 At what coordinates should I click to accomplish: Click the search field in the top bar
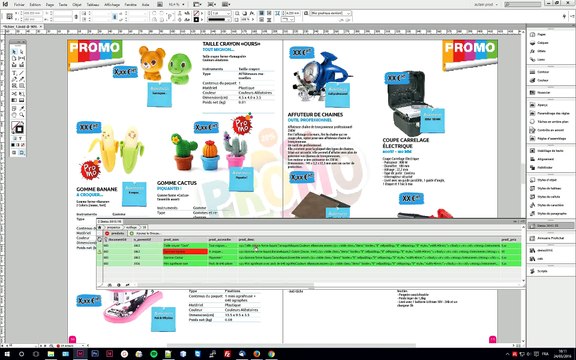pos(523,5)
